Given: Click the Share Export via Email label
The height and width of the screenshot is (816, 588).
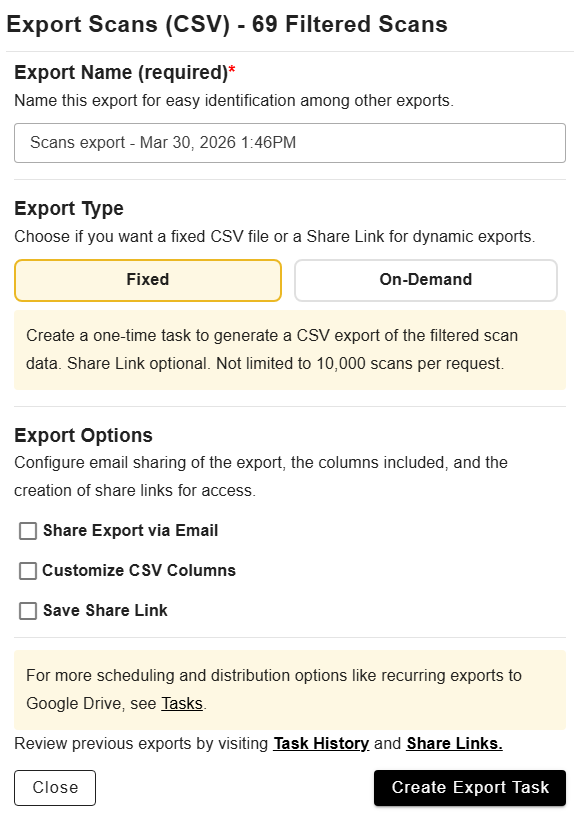Looking at the screenshot, I should click(x=130, y=531).
